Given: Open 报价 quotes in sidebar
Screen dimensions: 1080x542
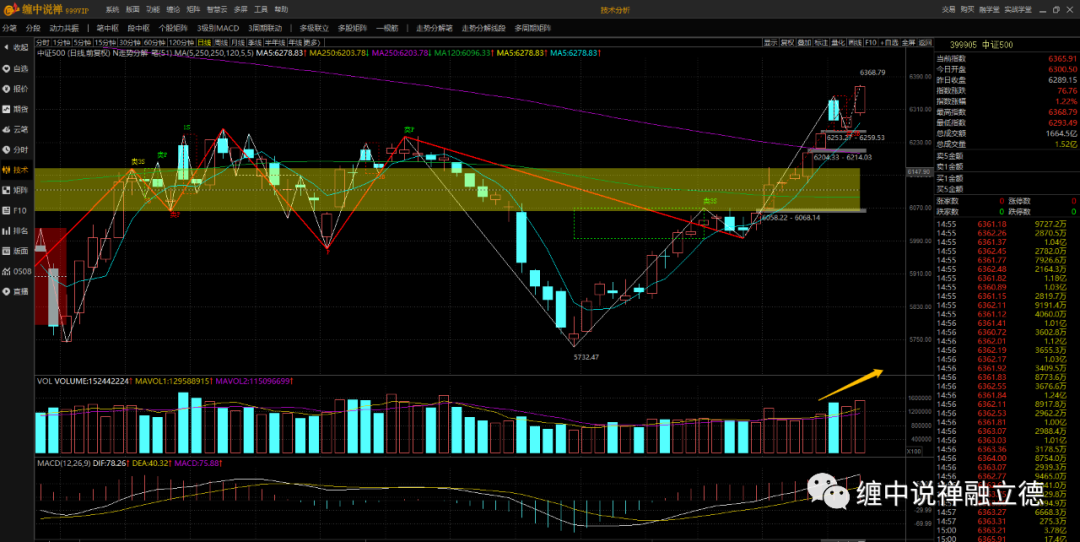Looking at the screenshot, I should [x=17, y=89].
